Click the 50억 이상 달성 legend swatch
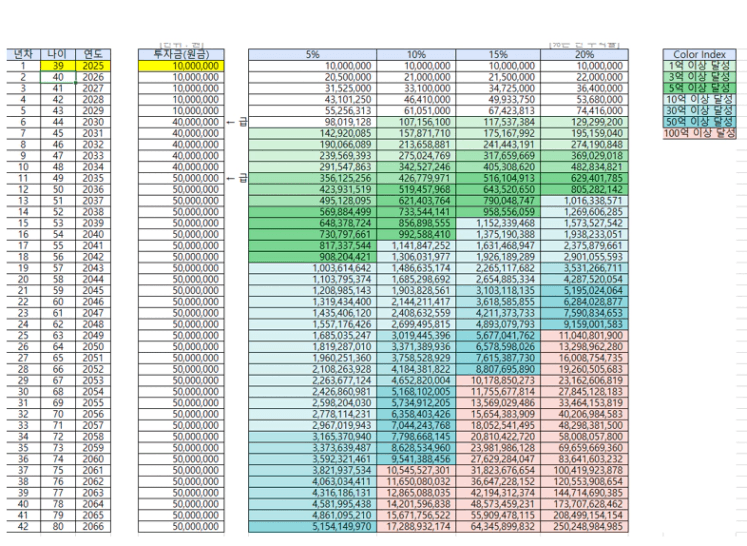Screen dimensions: 747x546 coord(699,122)
